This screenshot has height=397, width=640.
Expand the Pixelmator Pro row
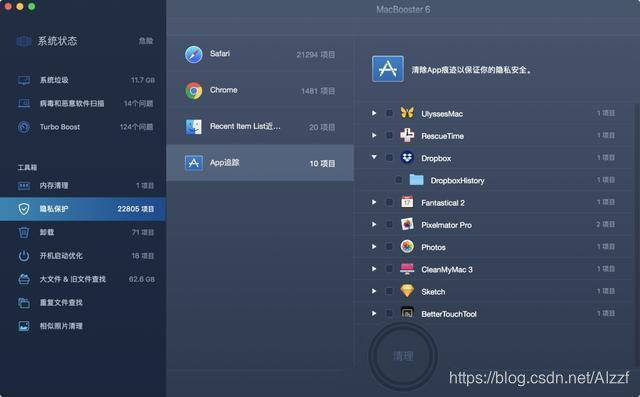[x=374, y=224]
